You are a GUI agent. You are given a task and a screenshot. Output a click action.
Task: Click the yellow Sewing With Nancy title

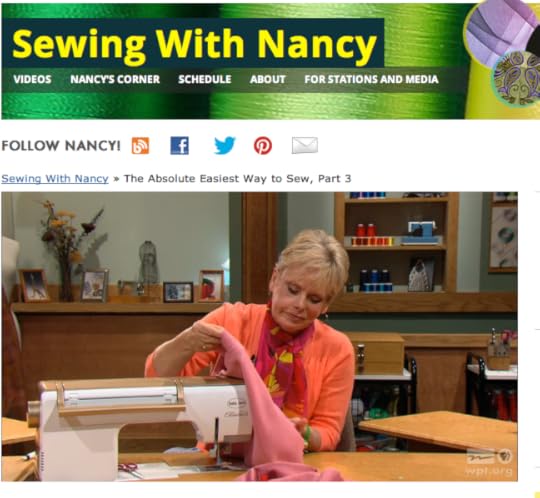pyautogui.click(x=195, y=44)
